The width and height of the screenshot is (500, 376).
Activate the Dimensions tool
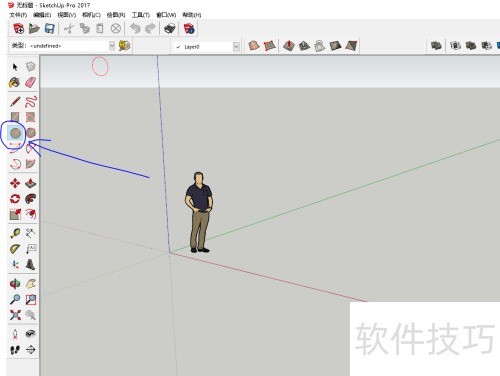[x=30, y=233]
